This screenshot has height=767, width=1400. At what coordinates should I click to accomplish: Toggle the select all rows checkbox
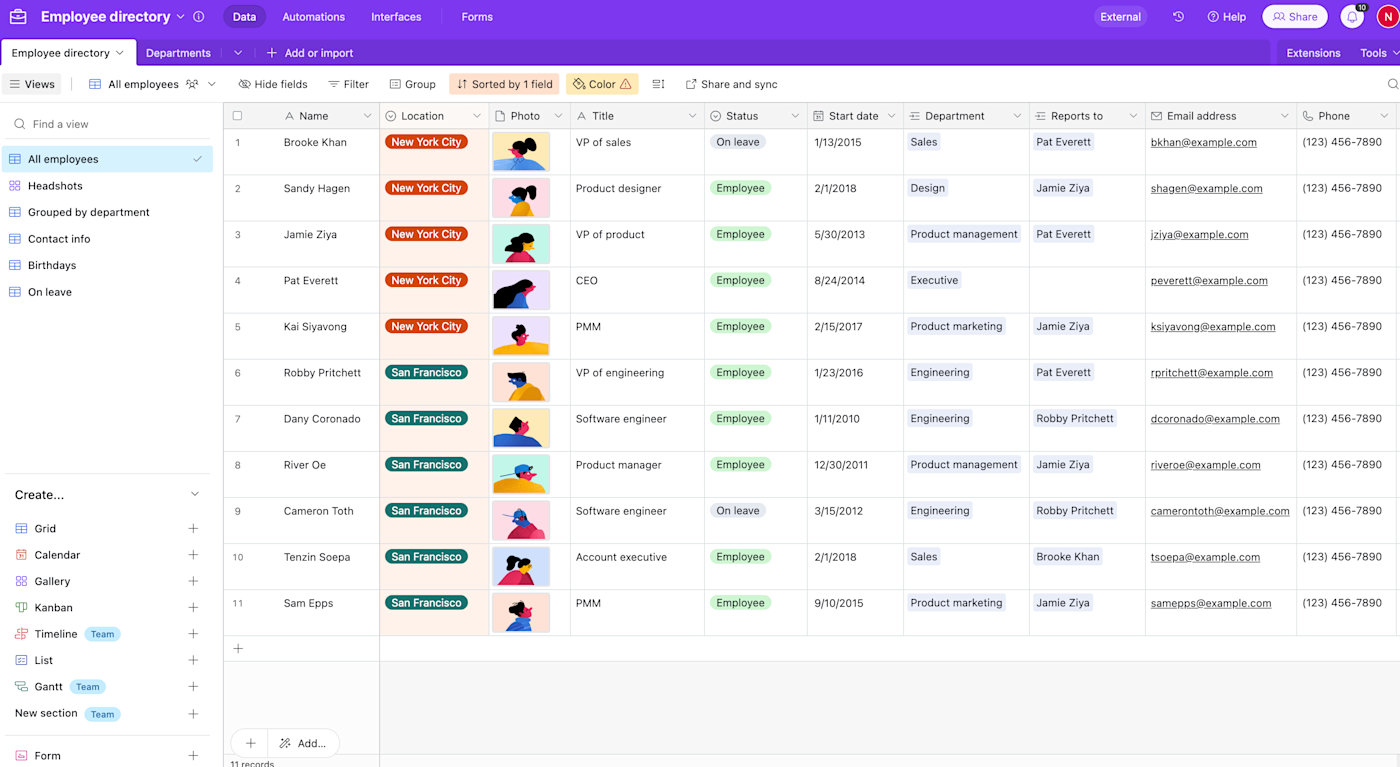[x=237, y=116]
